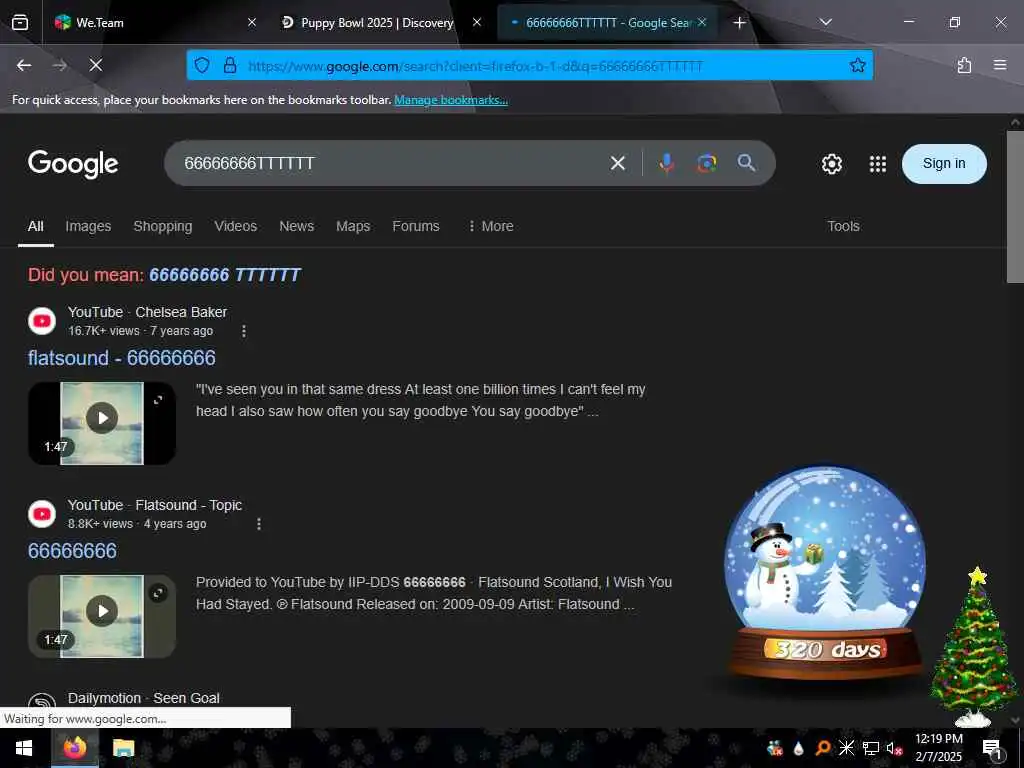Click the address bar URL
Screen dimensions: 1024x768
475,66
